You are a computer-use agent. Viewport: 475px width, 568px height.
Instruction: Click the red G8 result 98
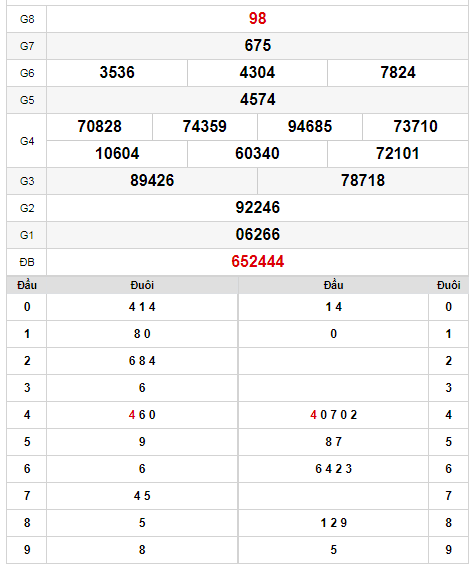[258, 18]
